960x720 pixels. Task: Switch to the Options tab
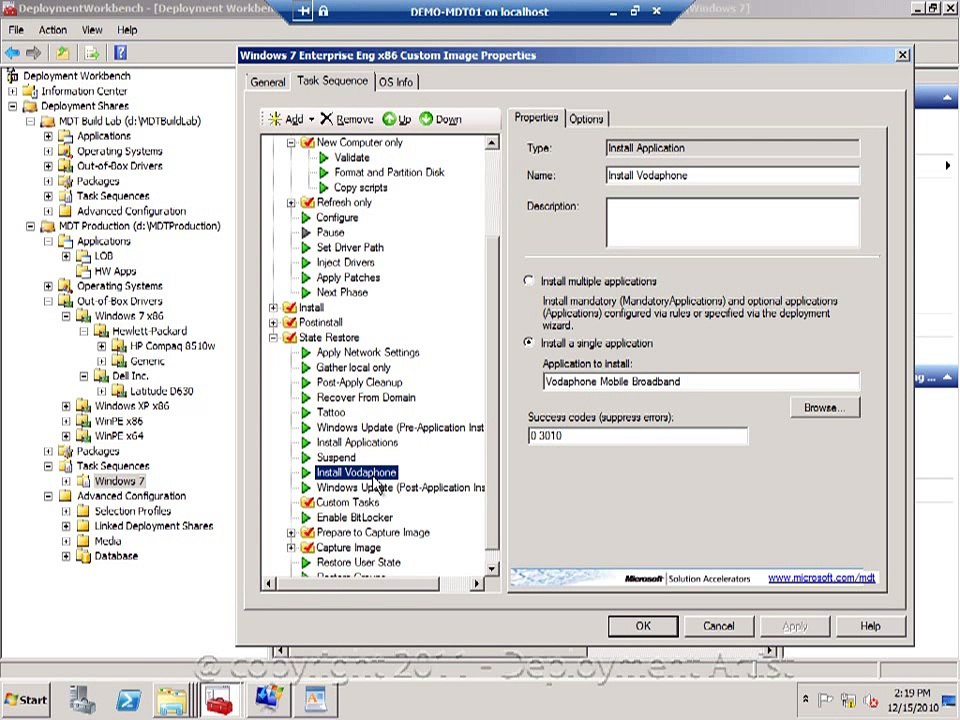pos(586,119)
